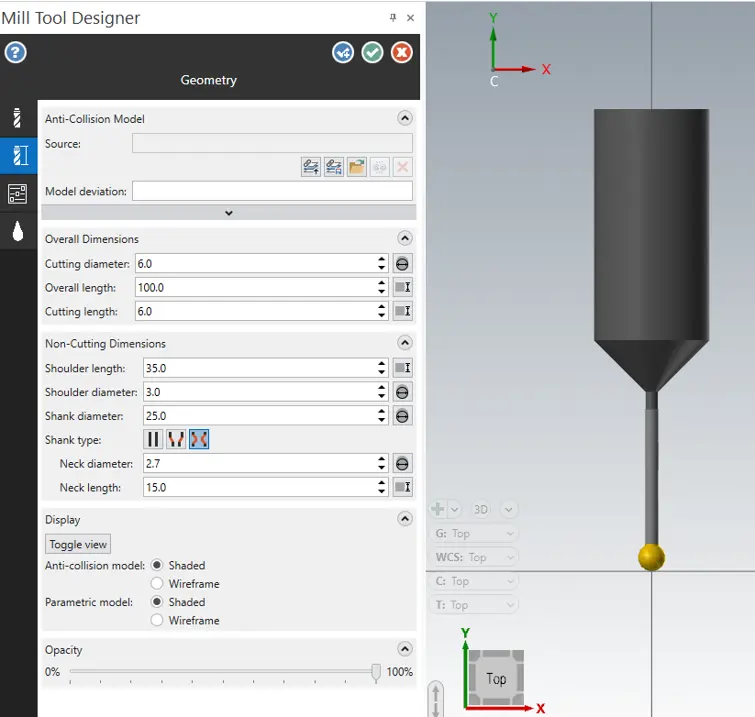Collapse the Overall Dimensions section

pos(405,238)
